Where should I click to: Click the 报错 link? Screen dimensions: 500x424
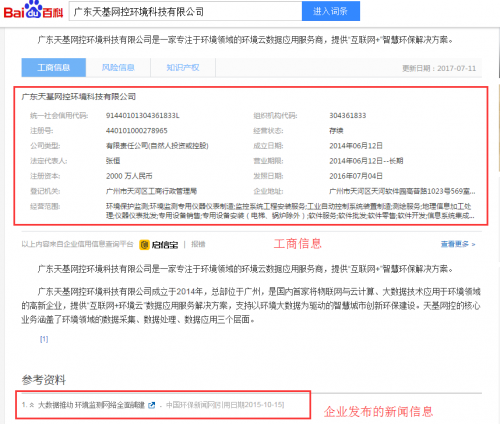pyautogui.click(x=198, y=244)
